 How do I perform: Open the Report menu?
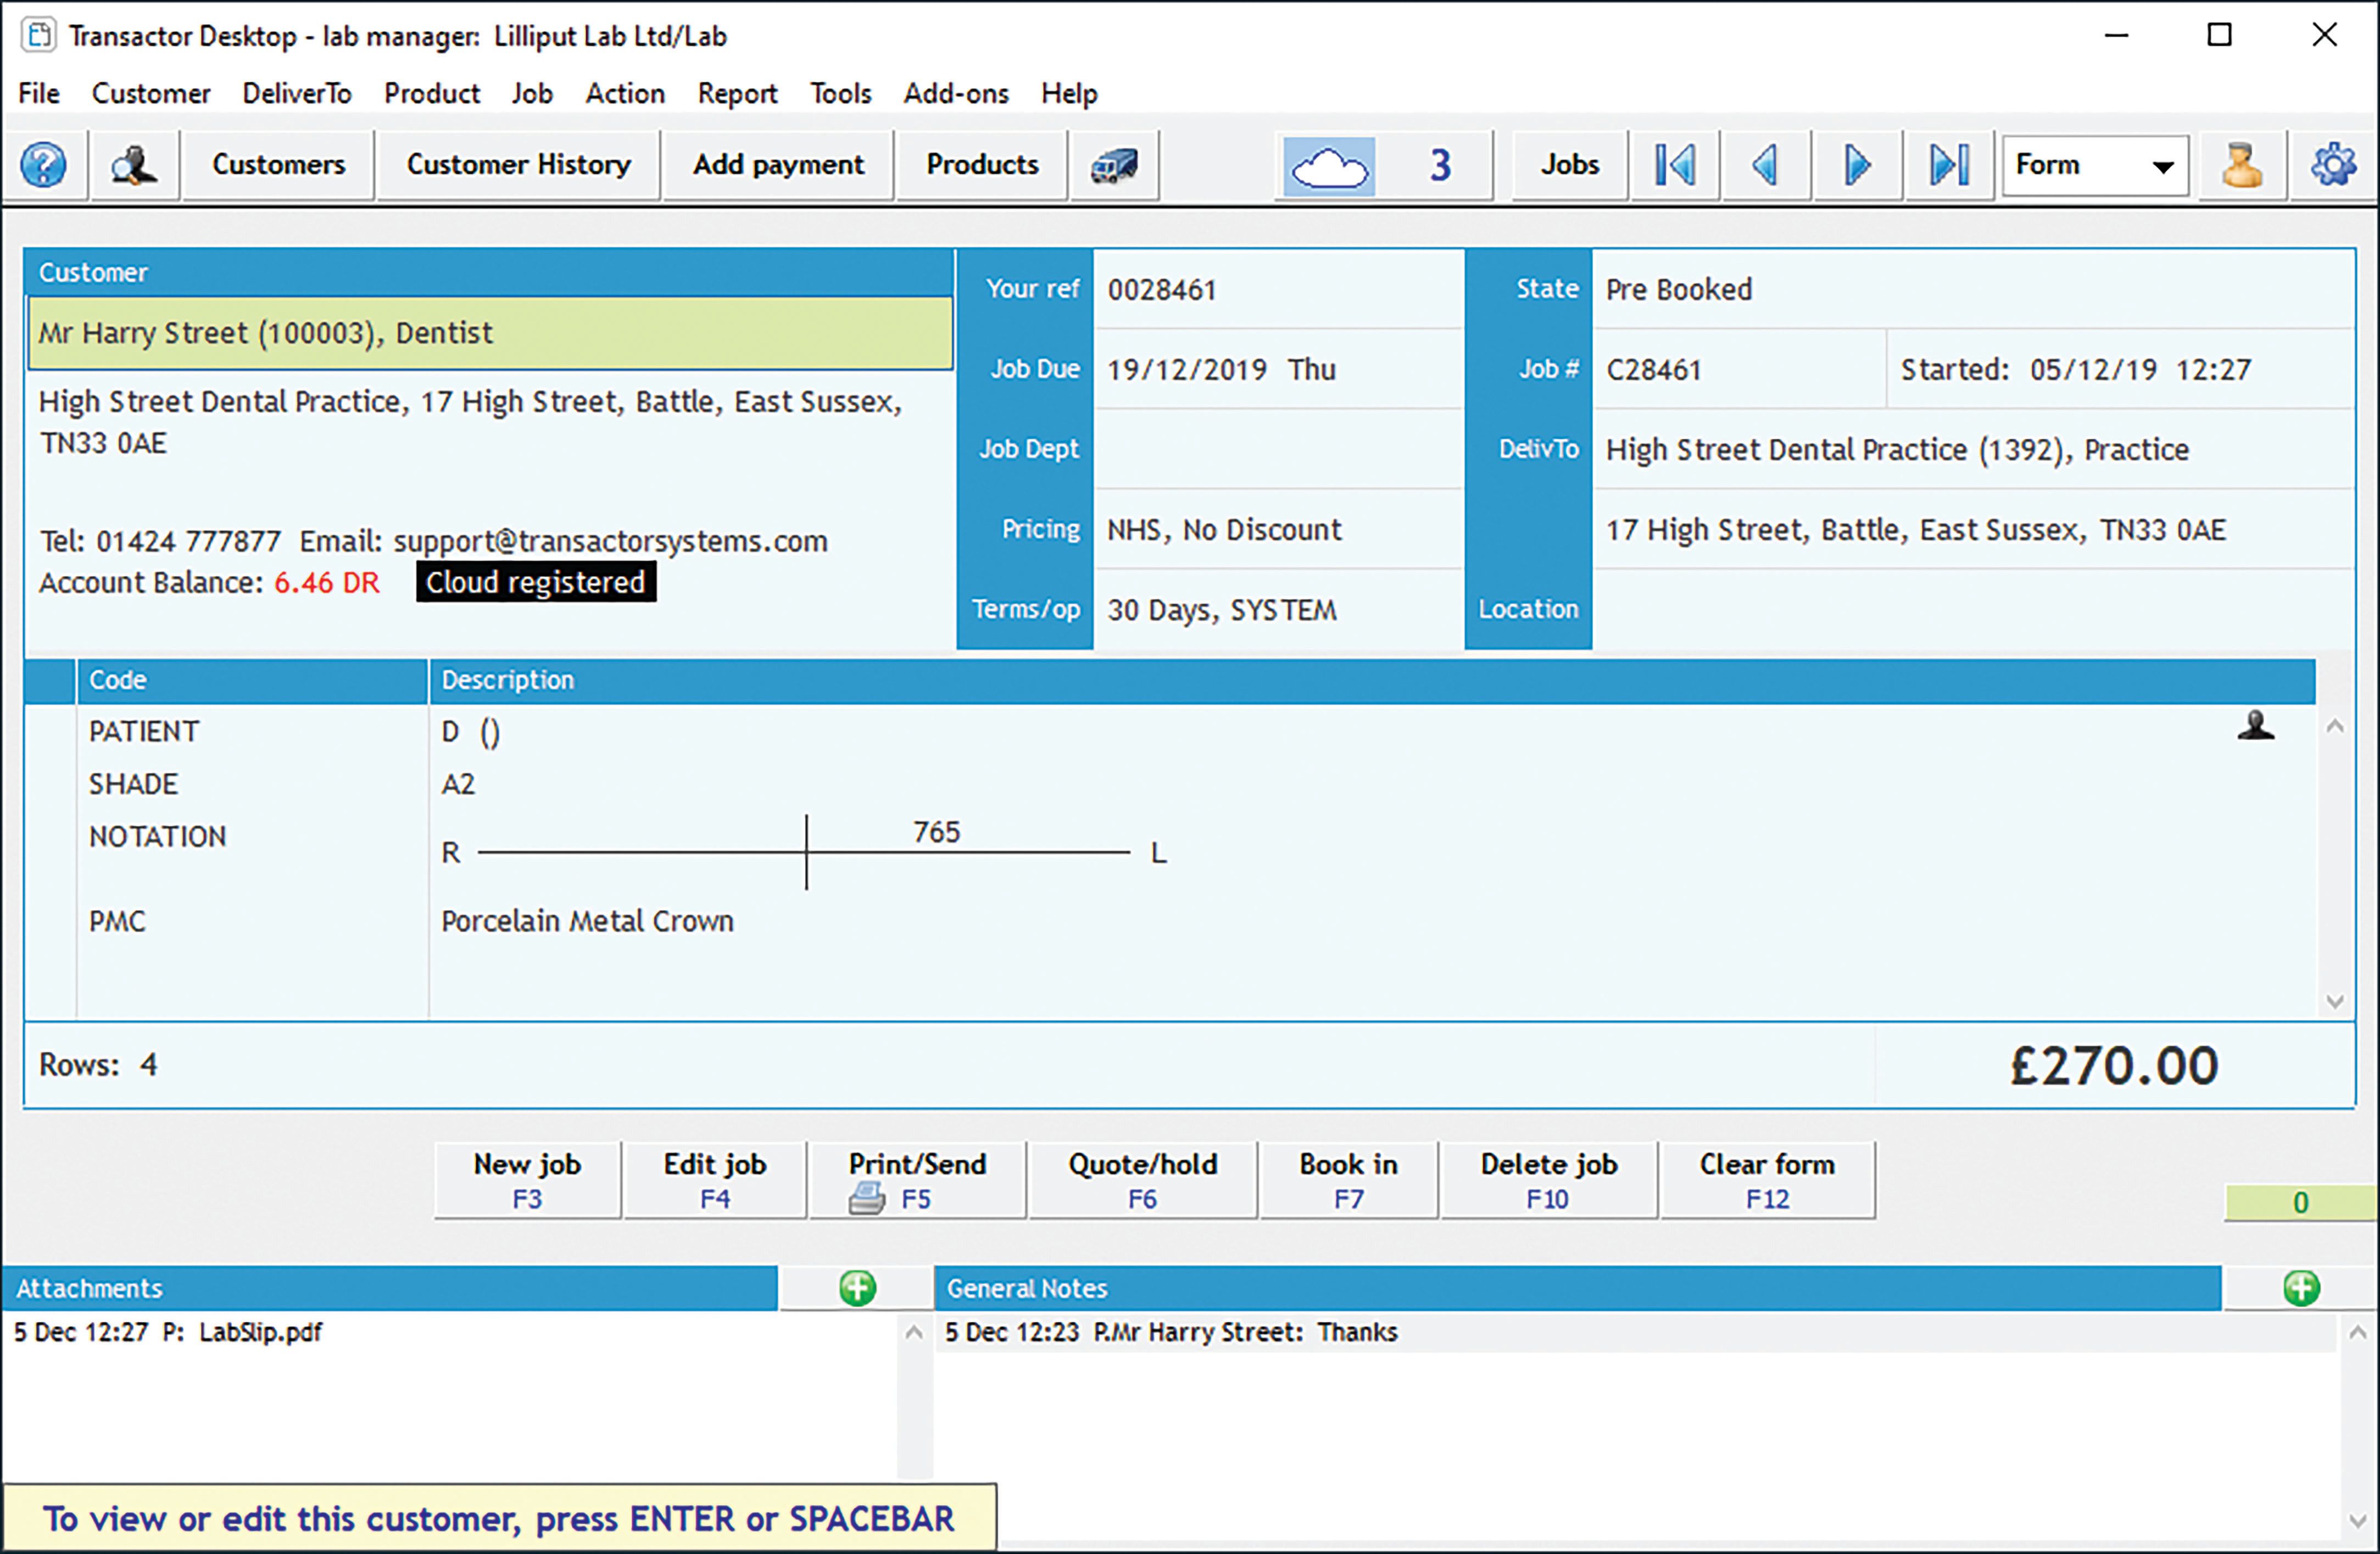[737, 94]
